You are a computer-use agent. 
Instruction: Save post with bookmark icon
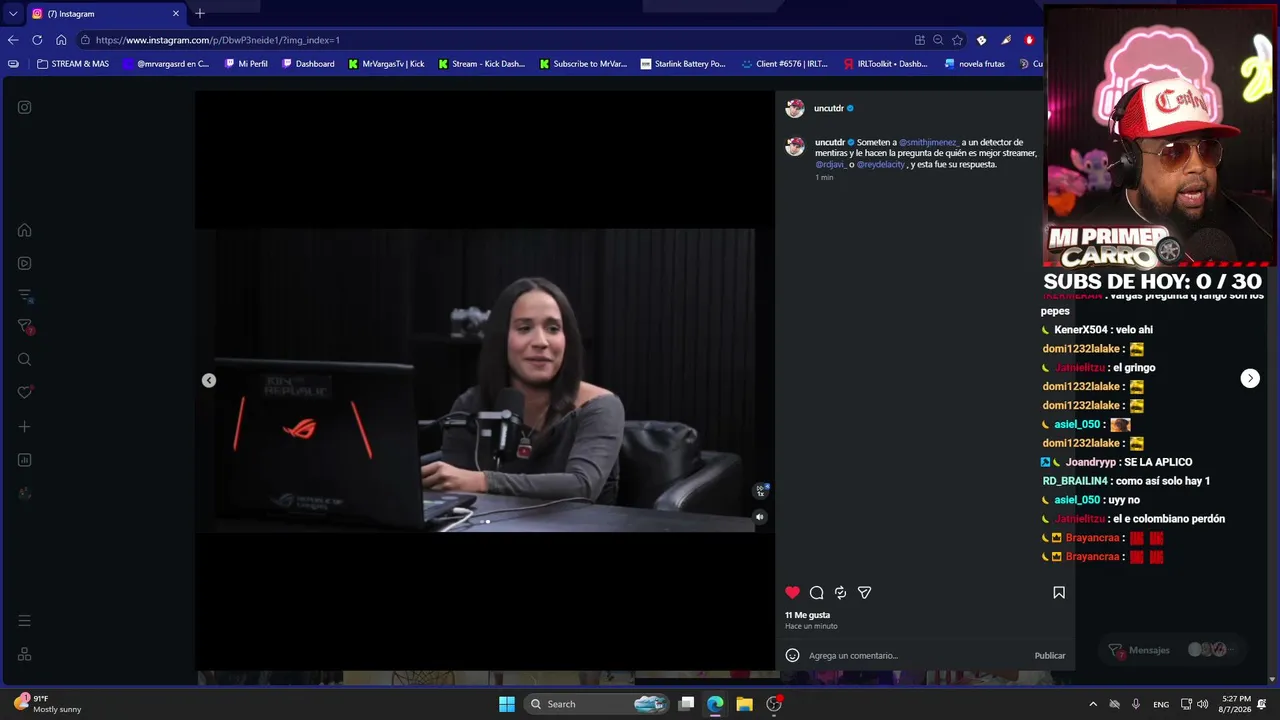(x=1059, y=592)
